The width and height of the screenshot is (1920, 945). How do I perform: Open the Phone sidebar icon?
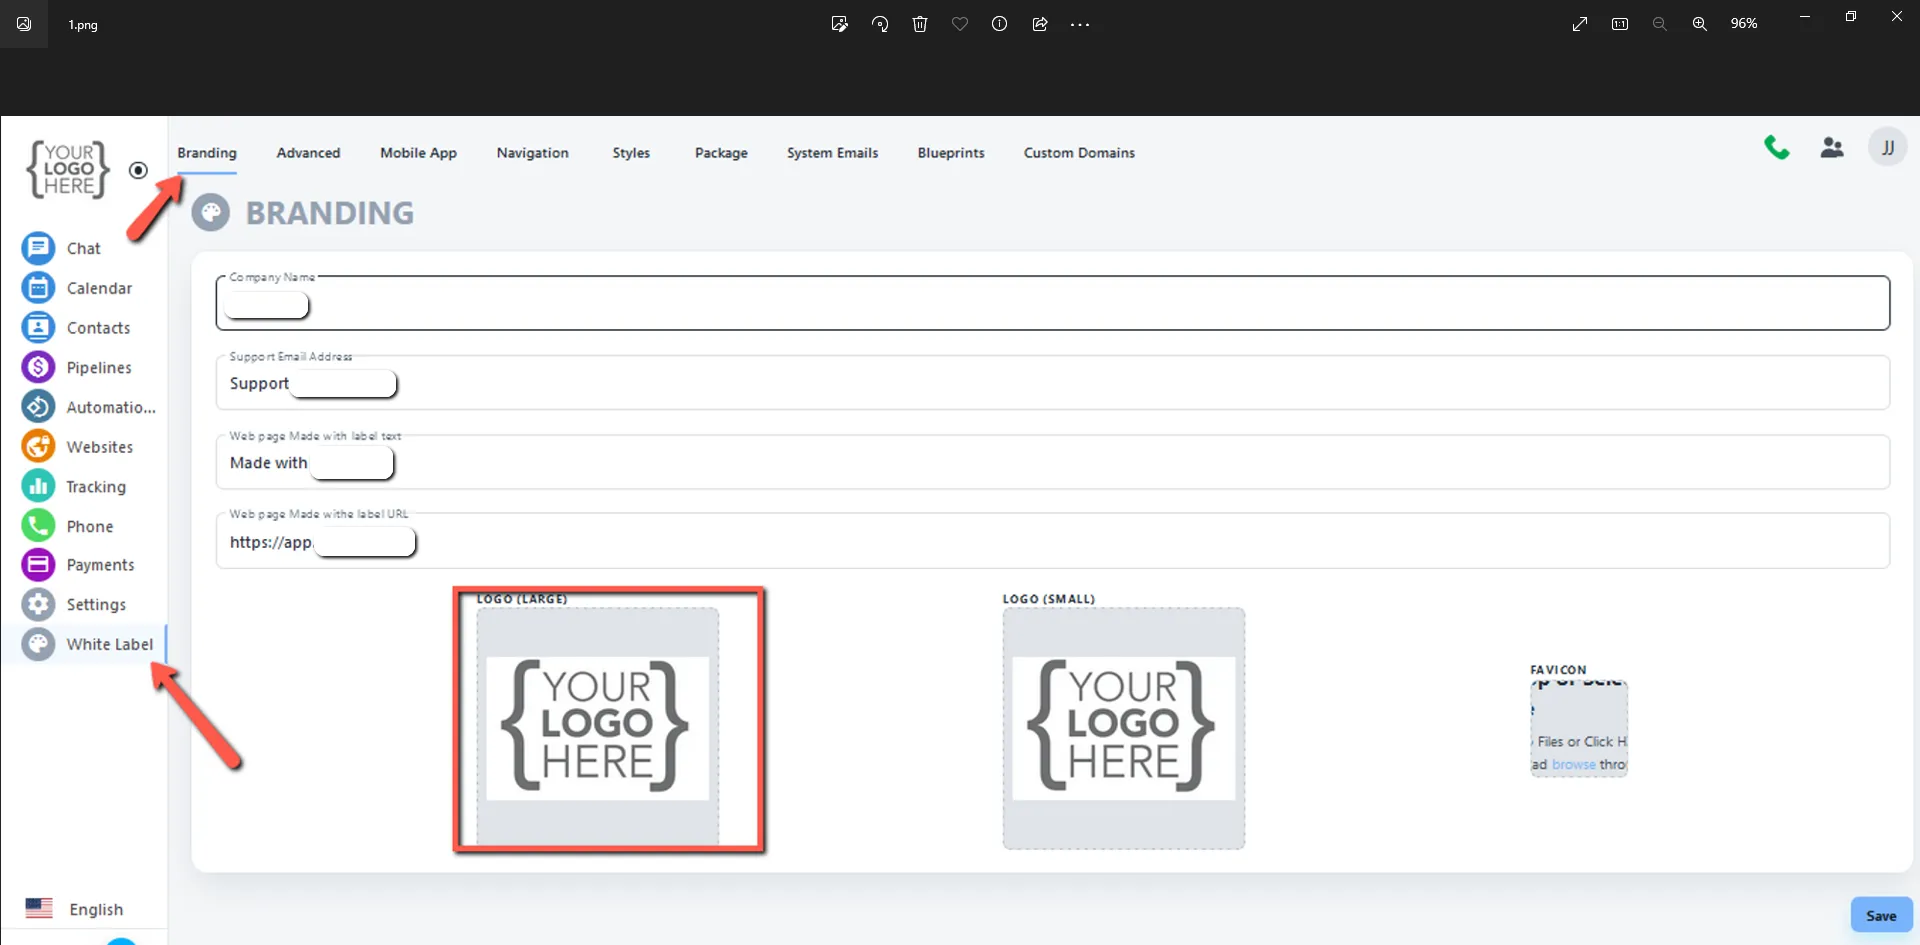click(38, 526)
